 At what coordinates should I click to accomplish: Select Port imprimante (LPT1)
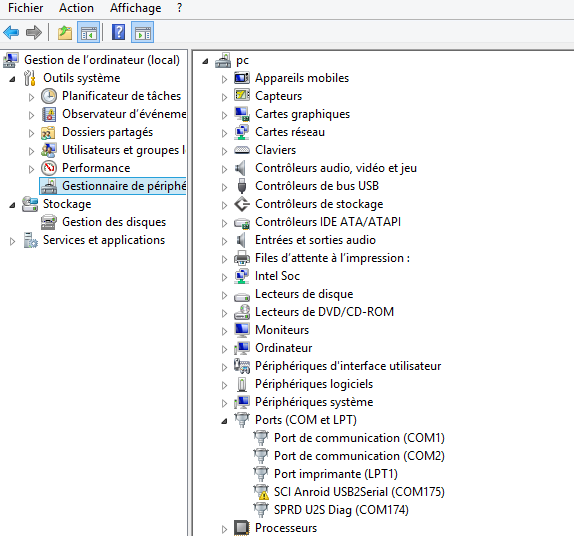click(x=336, y=474)
